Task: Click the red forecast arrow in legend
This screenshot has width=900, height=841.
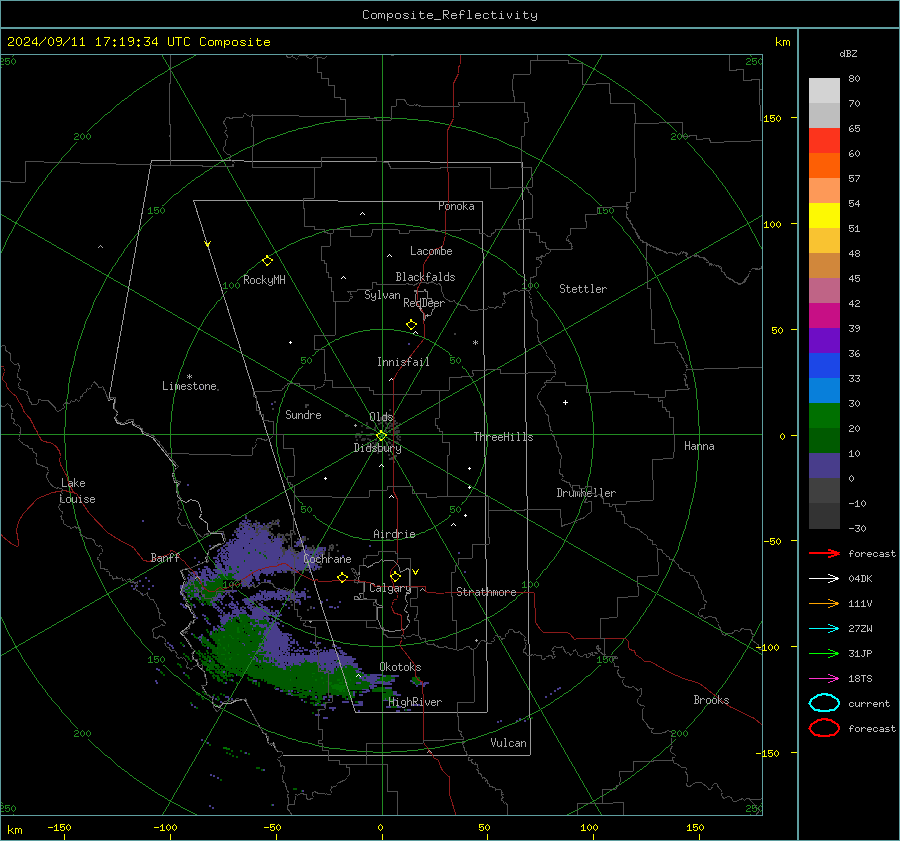Action: (824, 553)
